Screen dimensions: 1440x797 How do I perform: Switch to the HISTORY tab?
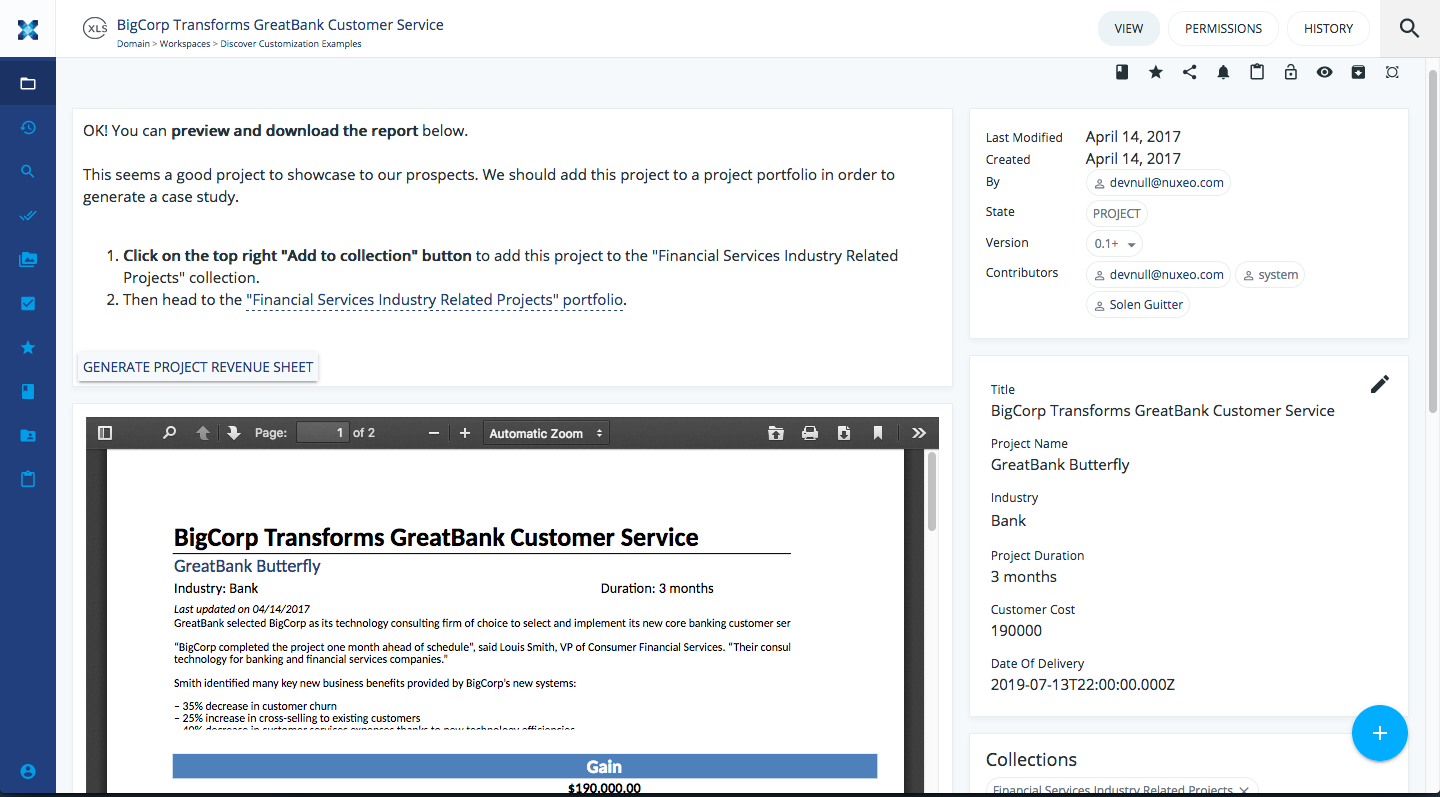(1328, 28)
